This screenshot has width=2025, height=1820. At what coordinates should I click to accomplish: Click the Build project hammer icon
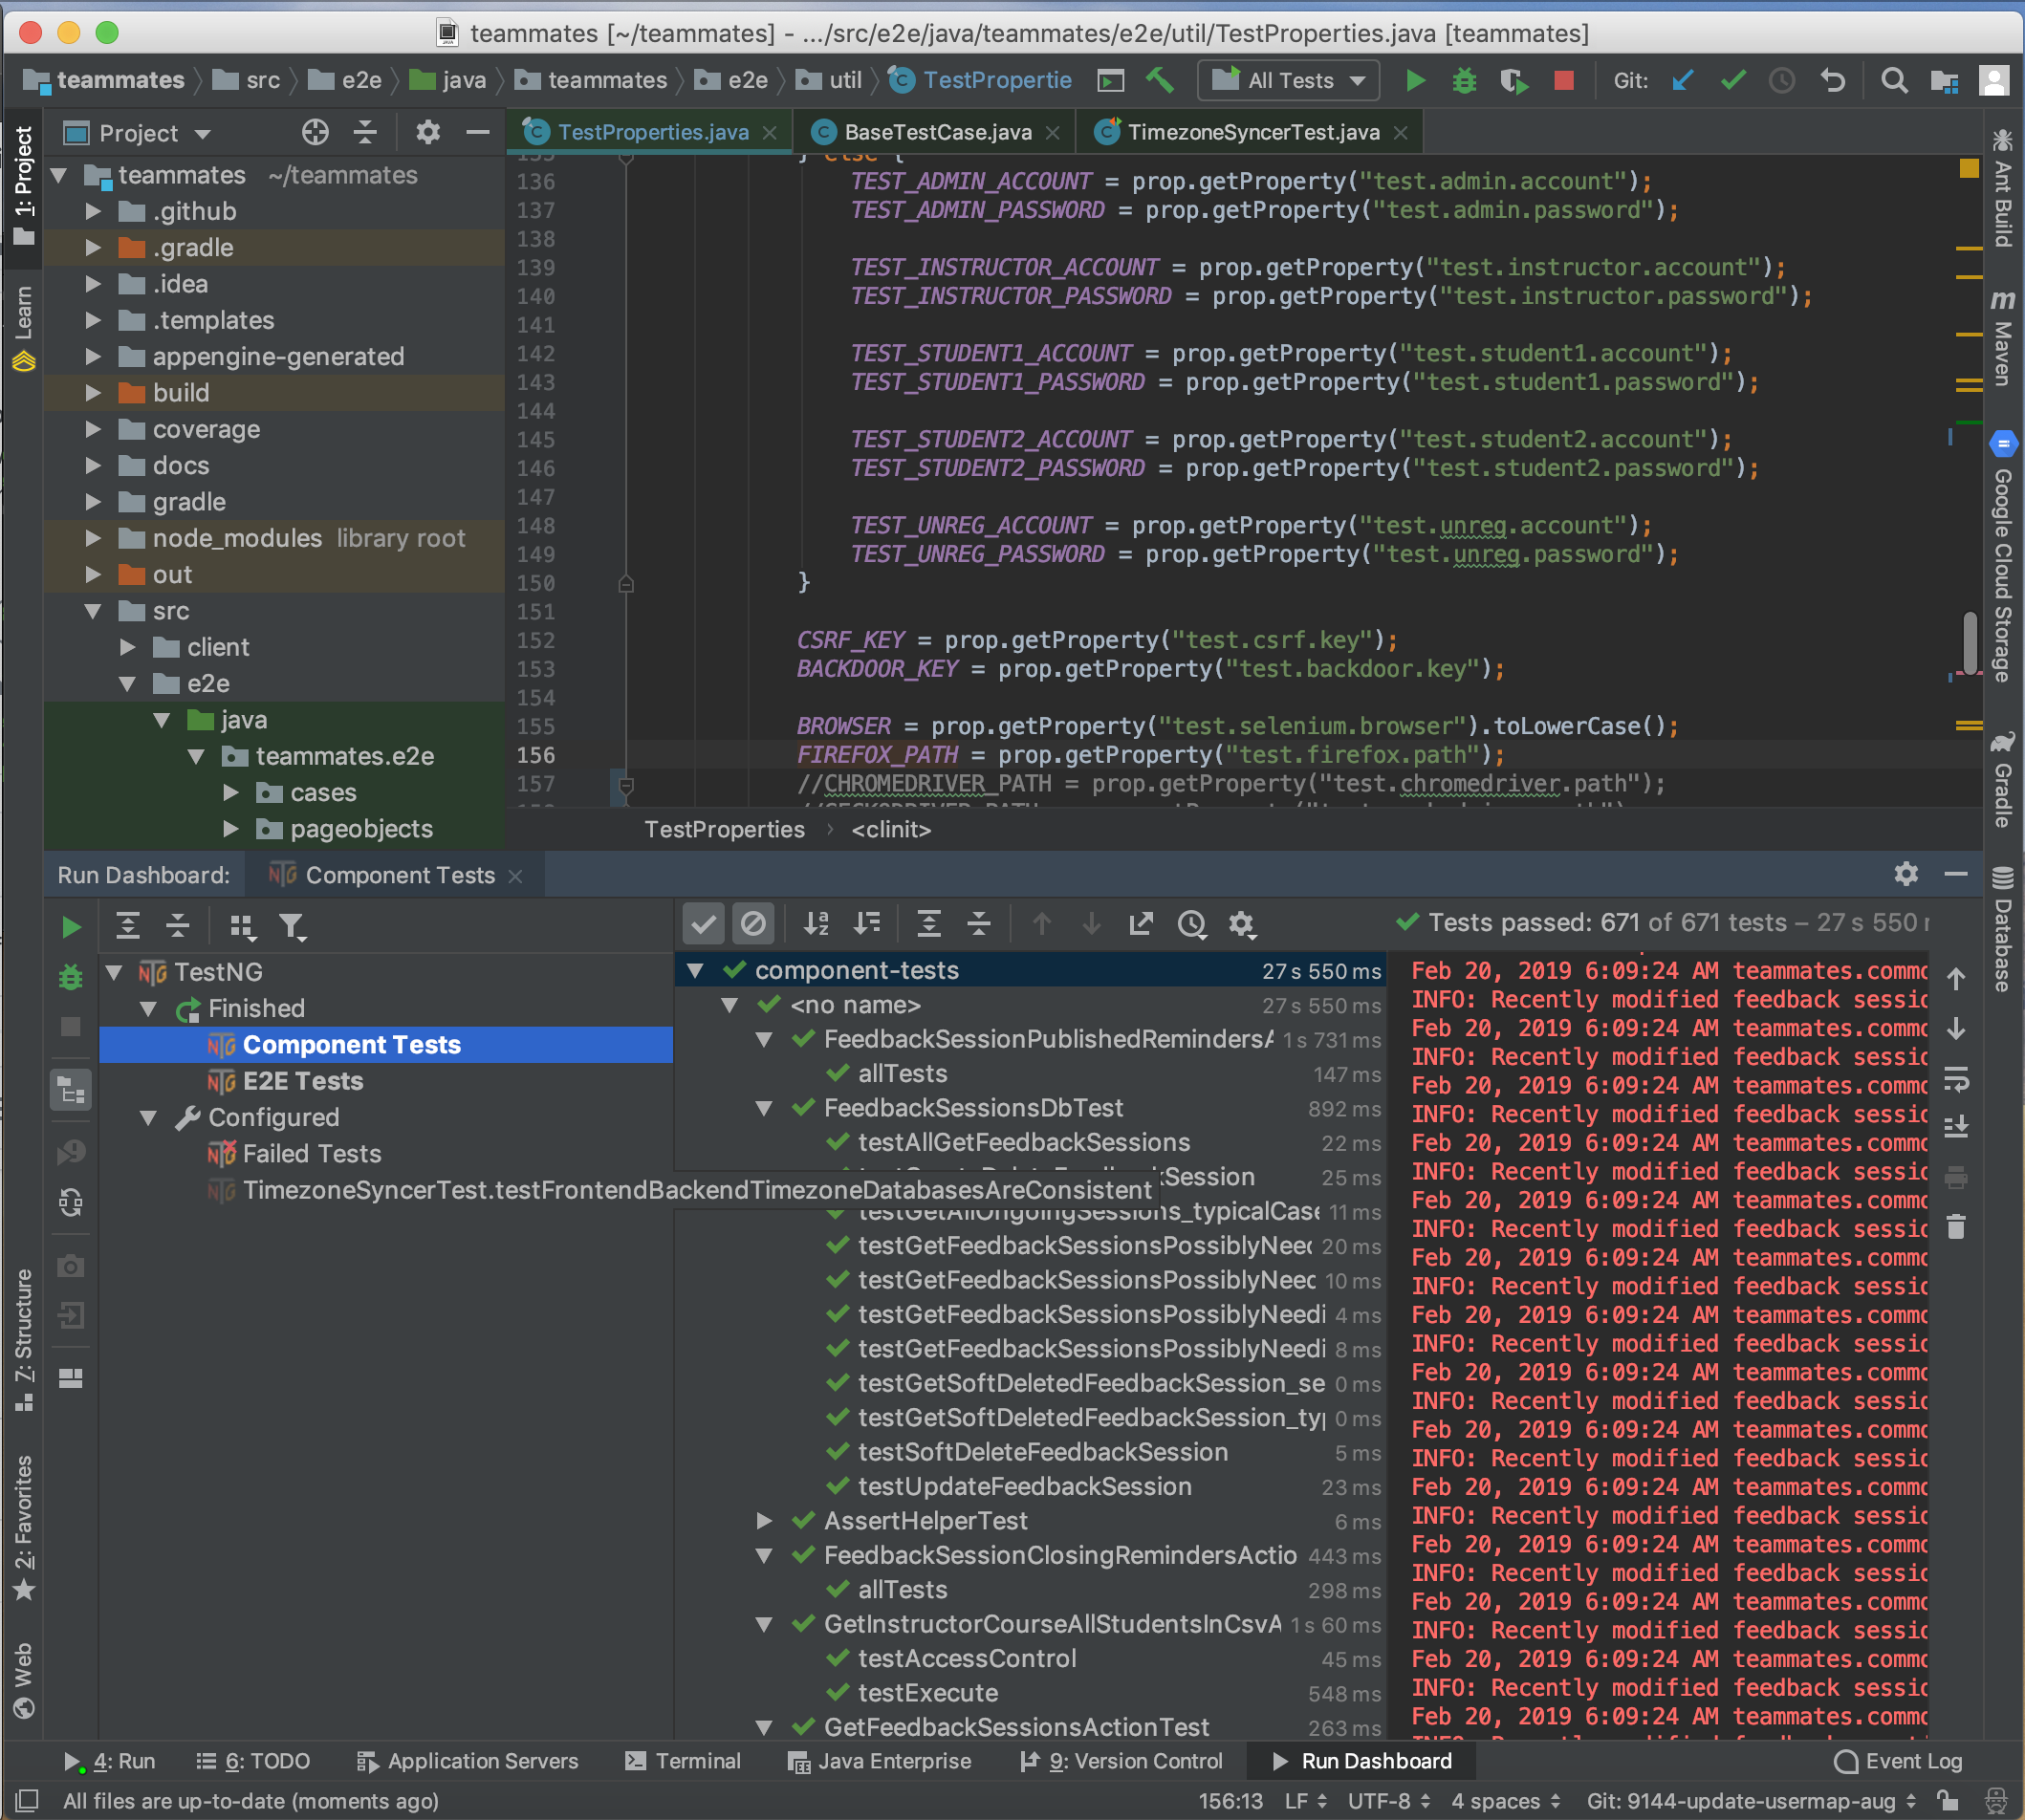(x=1160, y=80)
